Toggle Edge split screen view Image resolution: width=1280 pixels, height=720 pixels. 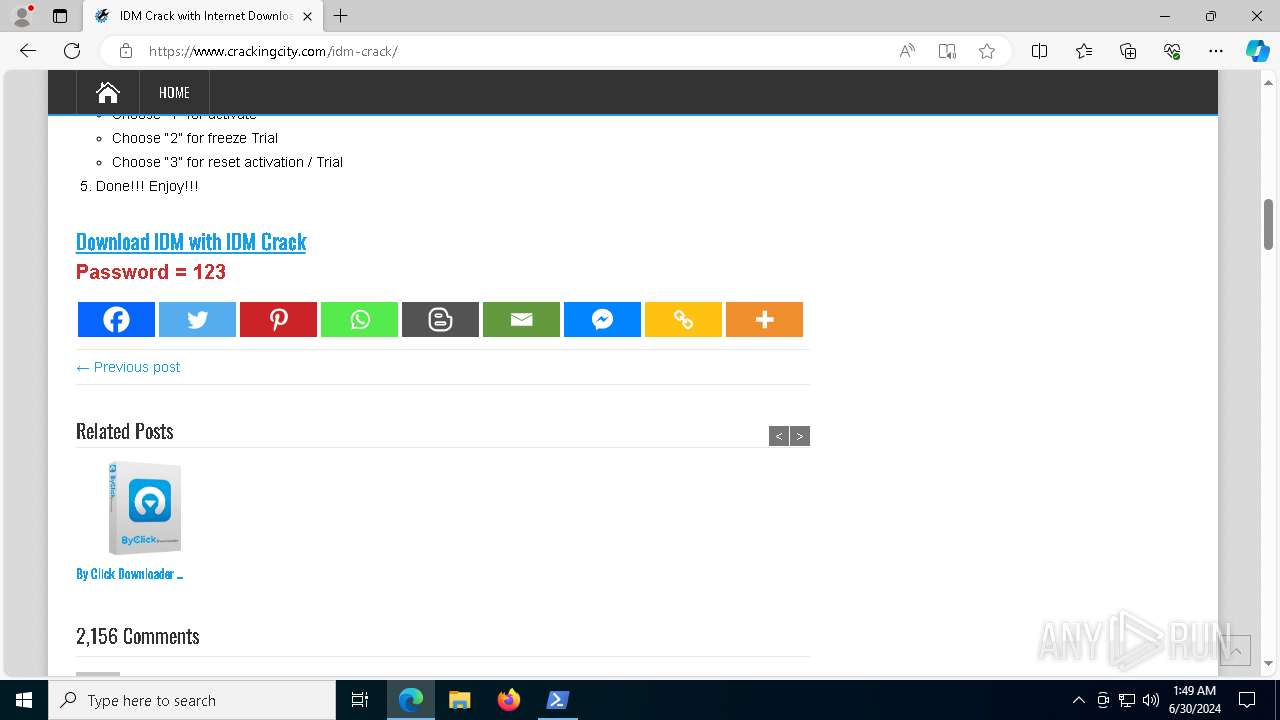coord(1039,51)
